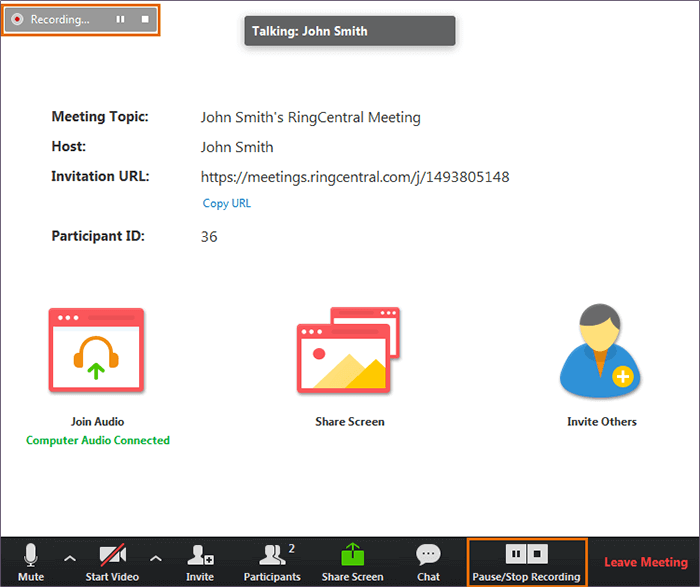Click the Join Audio headphone icon
Viewport: 700px width, 587px height.
point(97,351)
